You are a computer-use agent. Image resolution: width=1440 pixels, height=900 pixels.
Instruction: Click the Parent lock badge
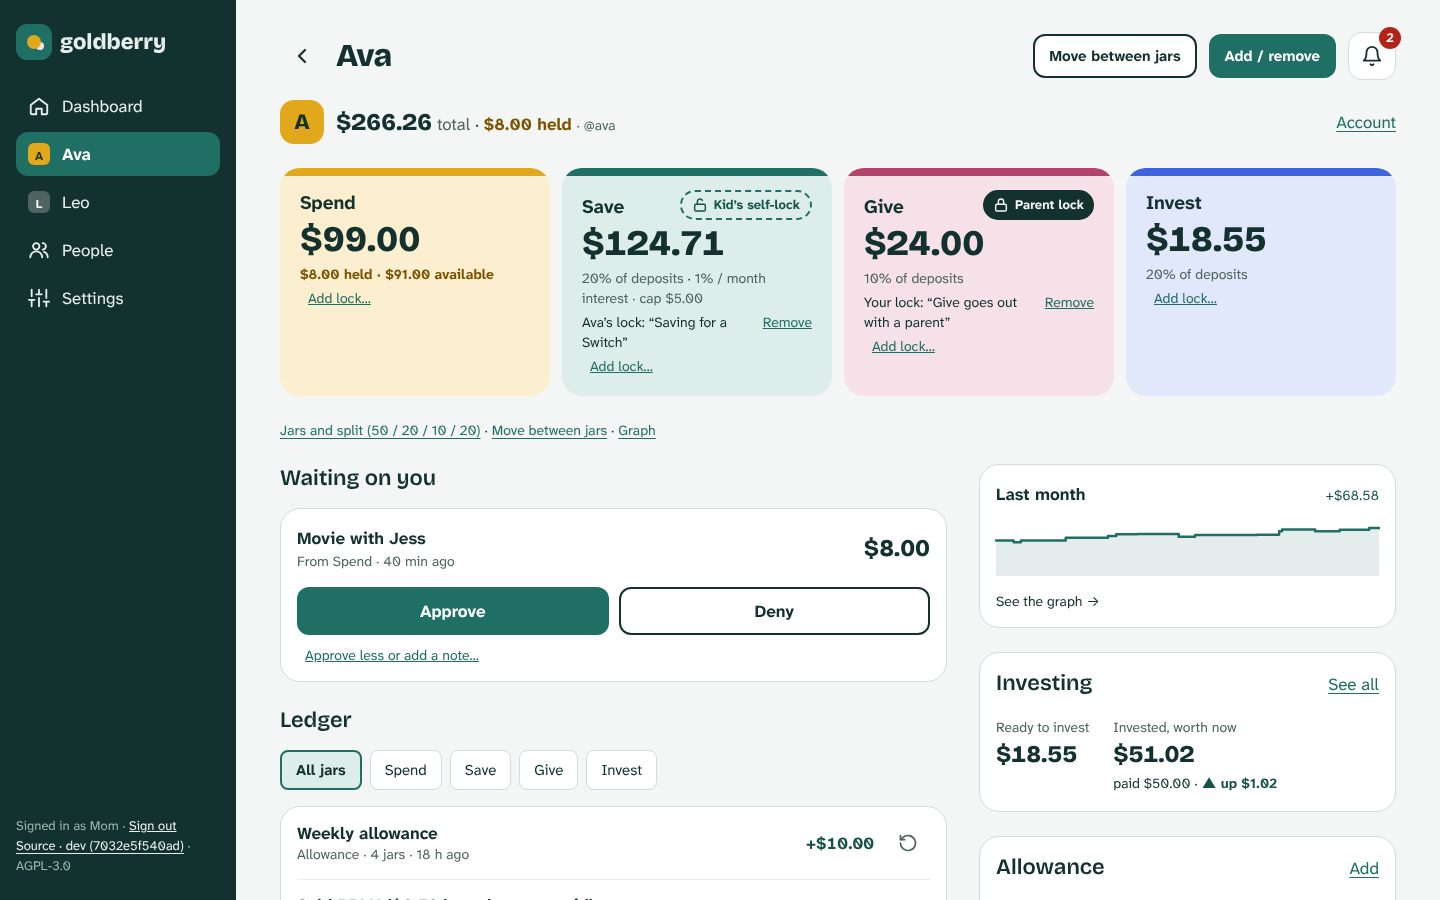1038,205
